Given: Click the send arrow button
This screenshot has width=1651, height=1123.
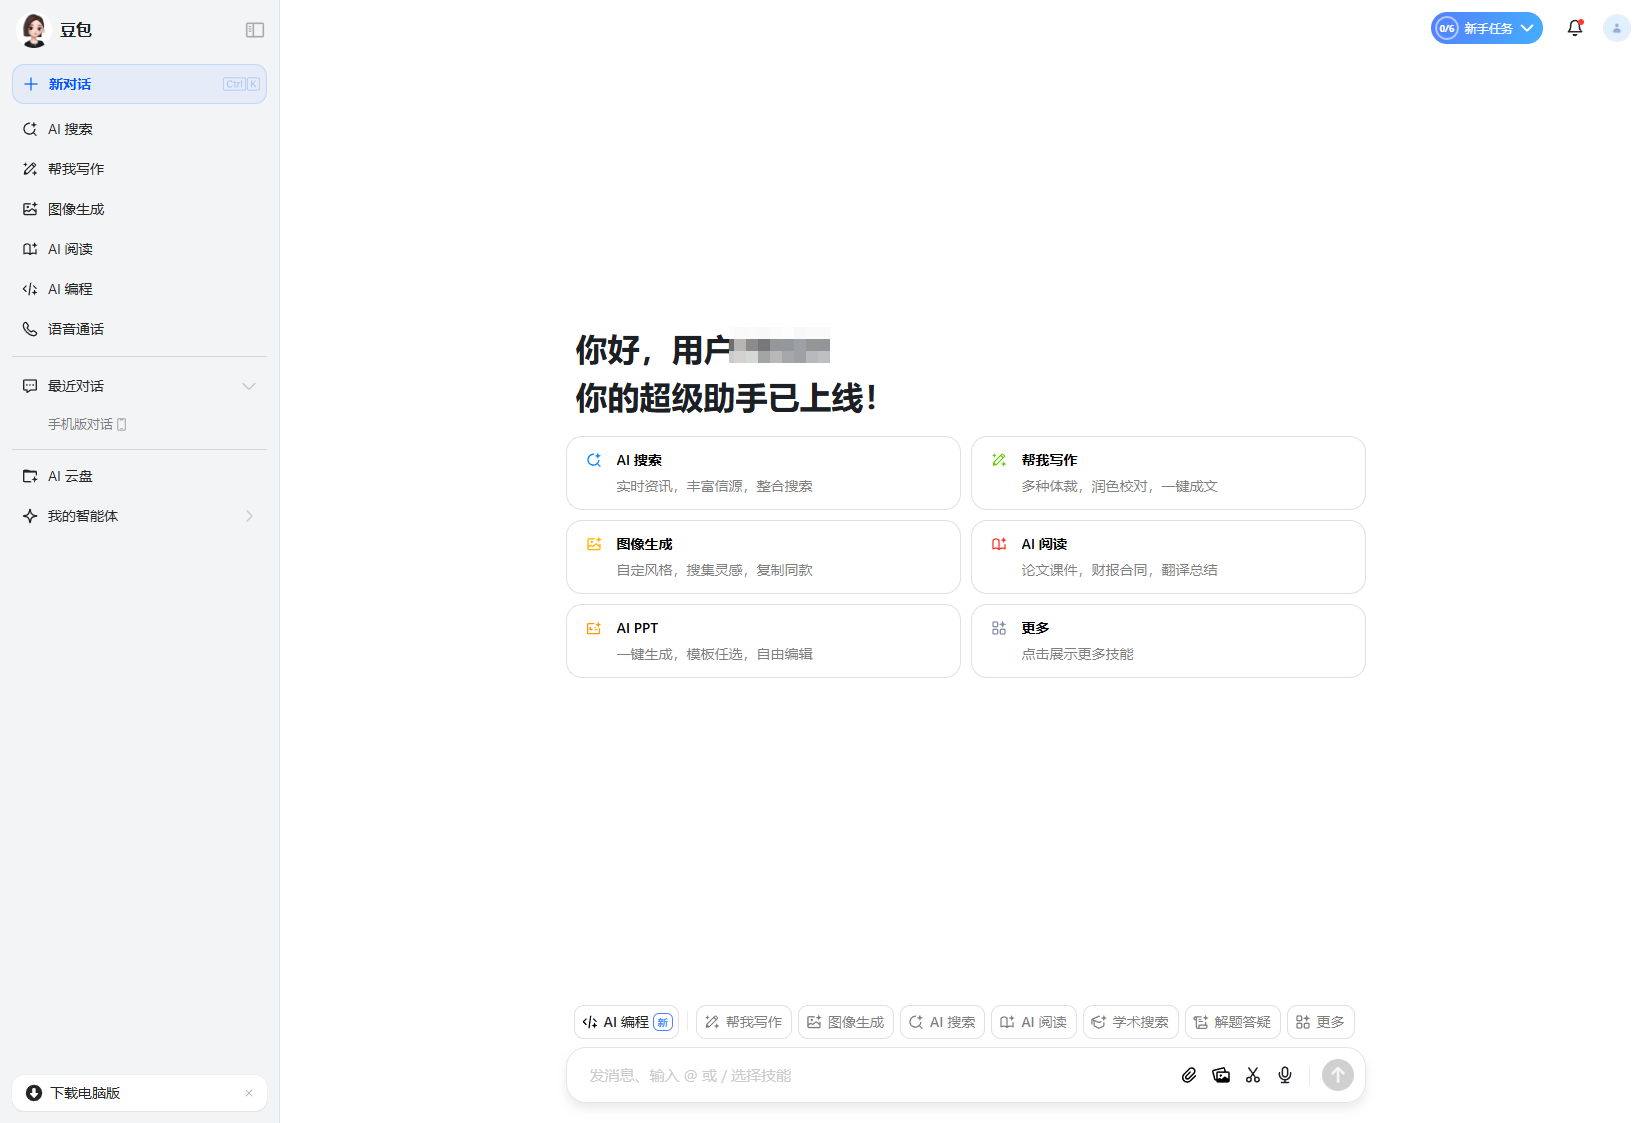Looking at the screenshot, I should (x=1338, y=1075).
